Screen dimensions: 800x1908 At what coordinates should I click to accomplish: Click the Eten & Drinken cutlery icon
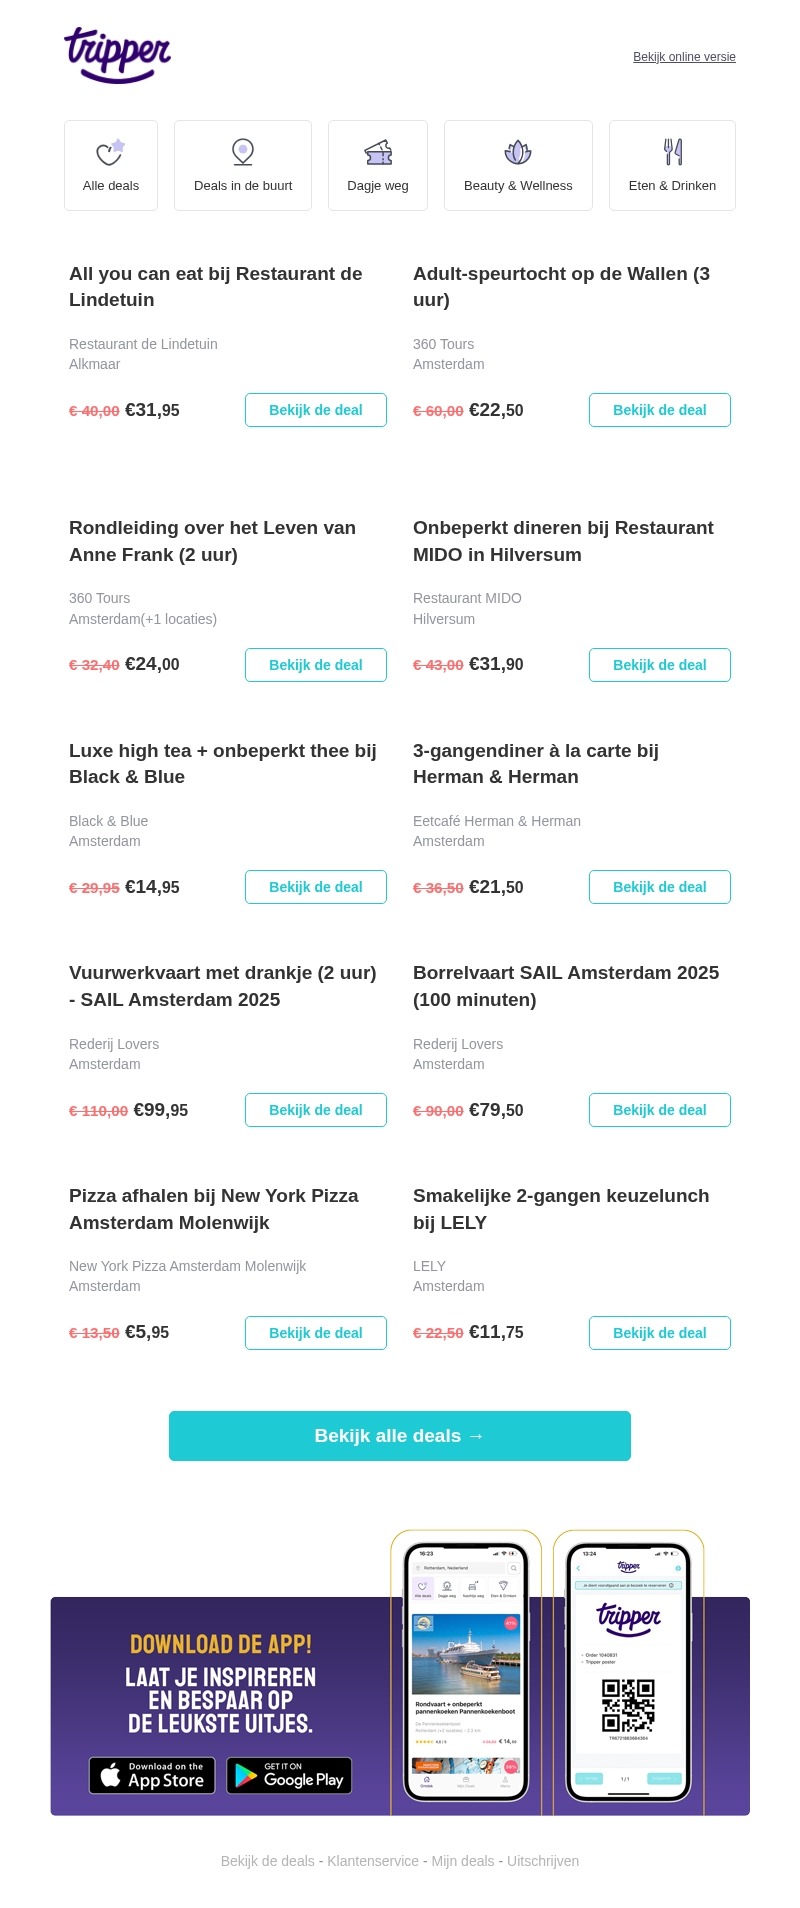pyautogui.click(x=673, y=152)
